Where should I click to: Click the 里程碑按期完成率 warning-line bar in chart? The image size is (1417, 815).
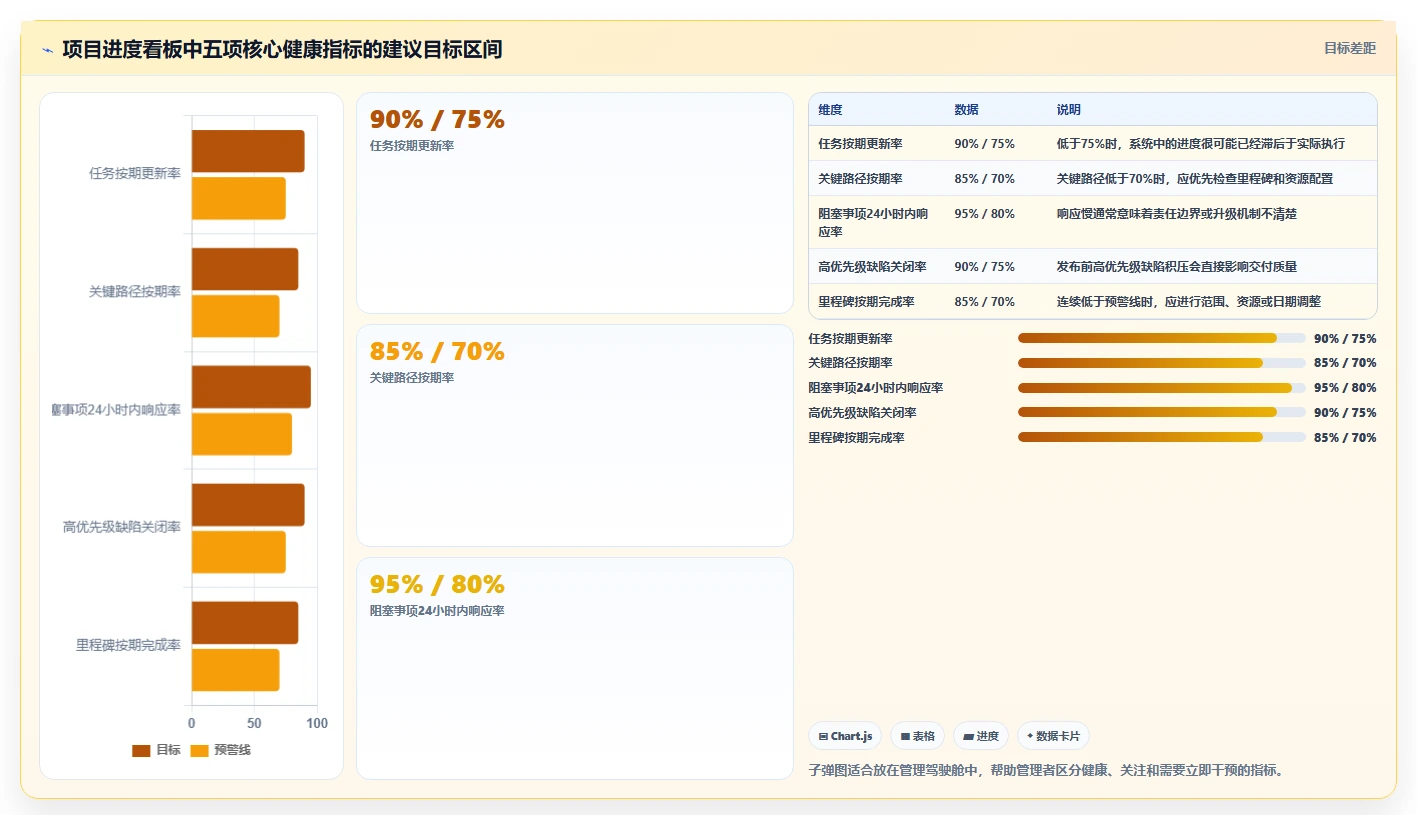[x=236, y=670]
